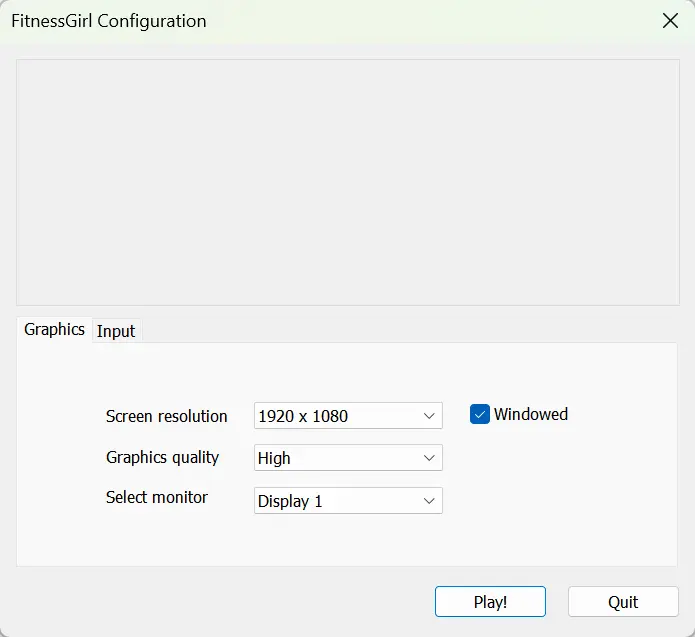
Task: Uncheck the Windowed checkbox box
Action: 480,414
